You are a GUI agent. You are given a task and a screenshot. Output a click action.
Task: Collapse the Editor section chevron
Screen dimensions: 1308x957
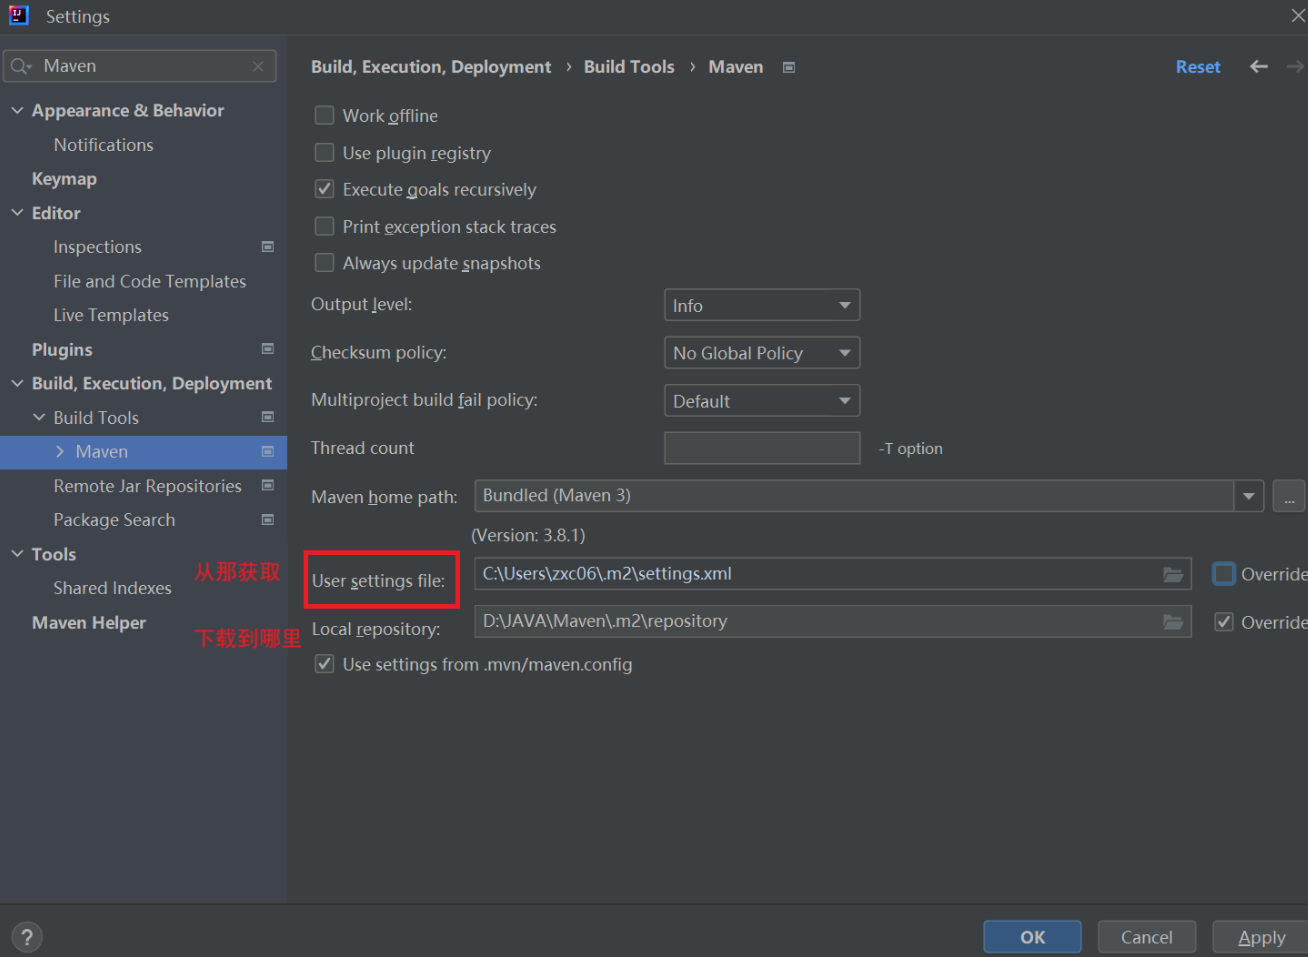click(x=17, y=212)
